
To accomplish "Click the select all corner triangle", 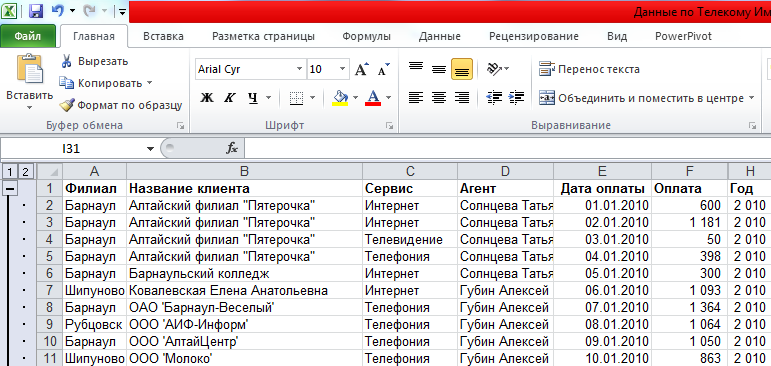I will pos(50,172).
